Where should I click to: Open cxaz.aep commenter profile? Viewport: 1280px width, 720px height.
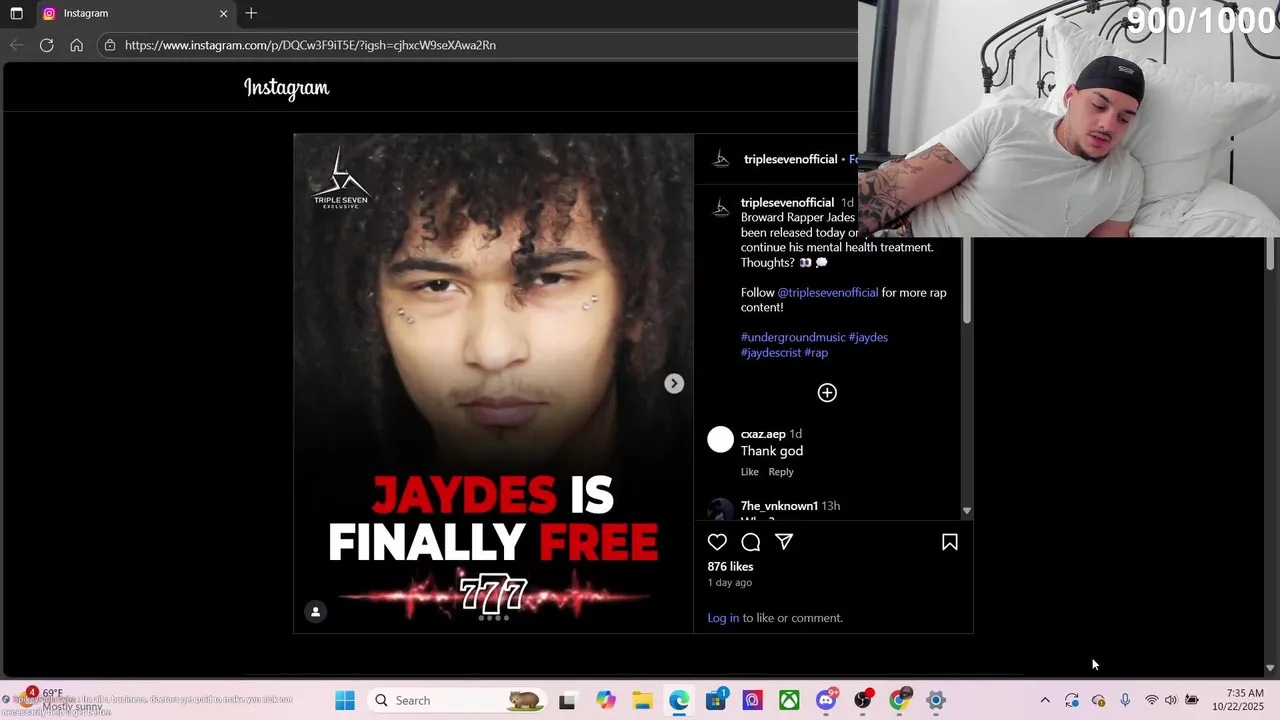coord(763,434)
